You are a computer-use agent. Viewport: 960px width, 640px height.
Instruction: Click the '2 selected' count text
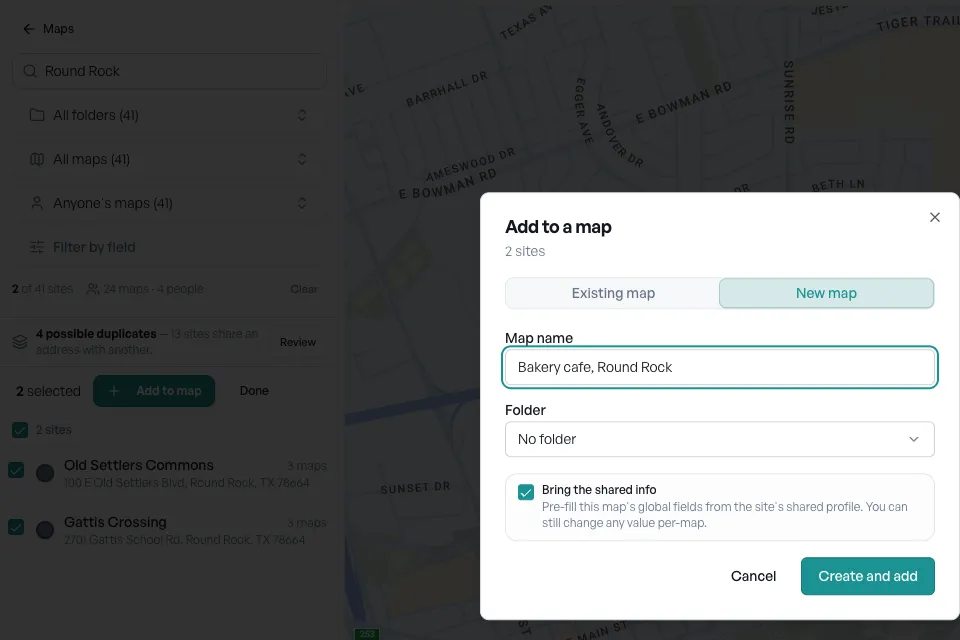click(x=48, y=391)
